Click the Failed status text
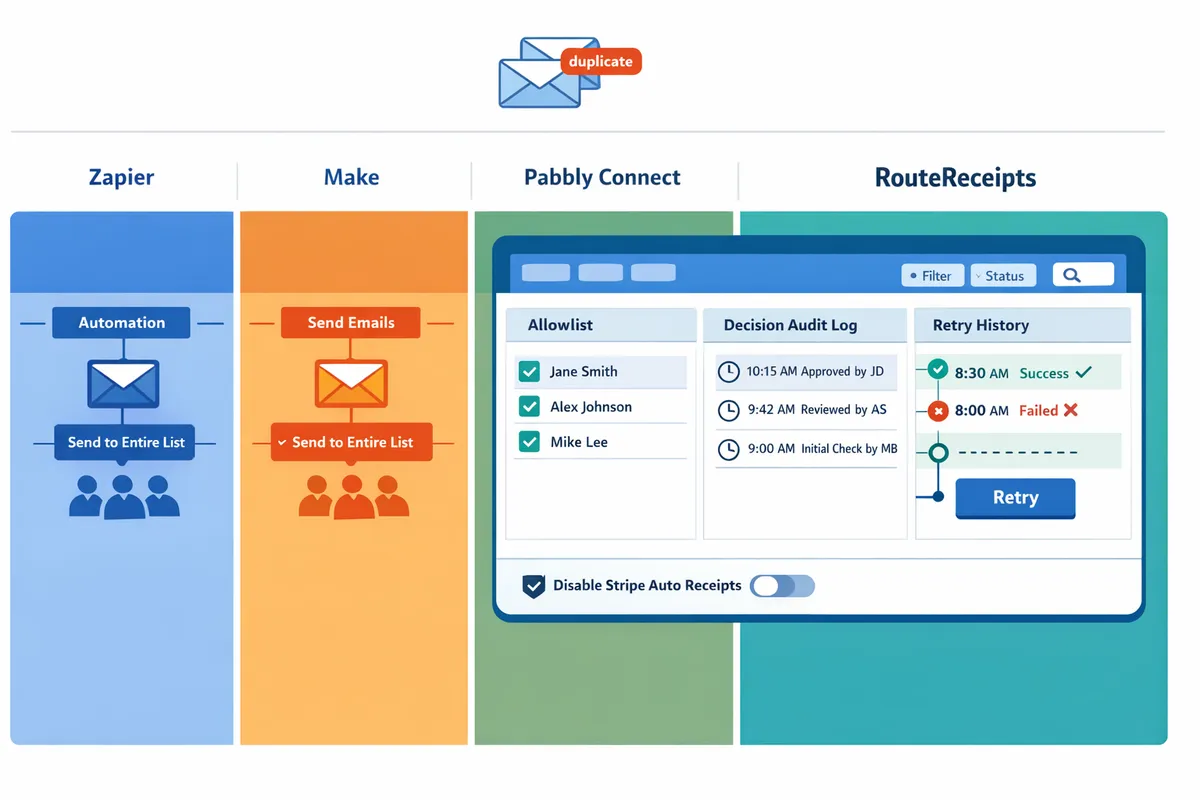The width and height of the screenshot is (1200, 800). pyautogui.click(x=1038, y=410)
